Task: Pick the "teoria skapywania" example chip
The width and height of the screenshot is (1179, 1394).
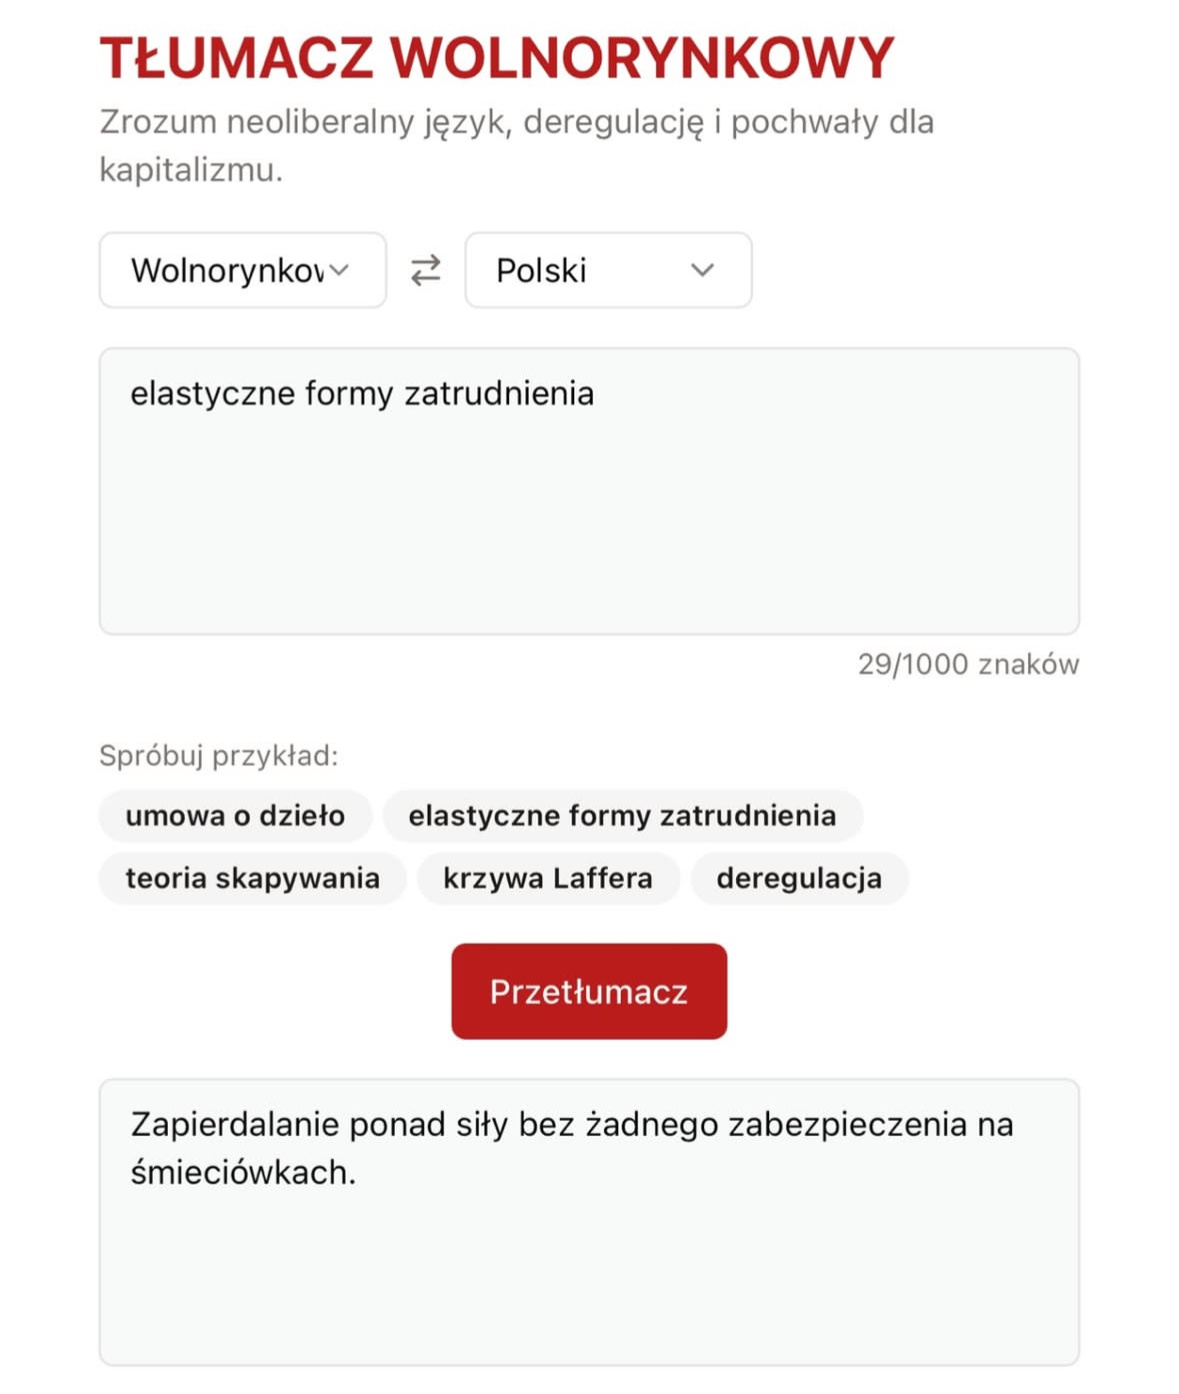Action: point(252,878)
